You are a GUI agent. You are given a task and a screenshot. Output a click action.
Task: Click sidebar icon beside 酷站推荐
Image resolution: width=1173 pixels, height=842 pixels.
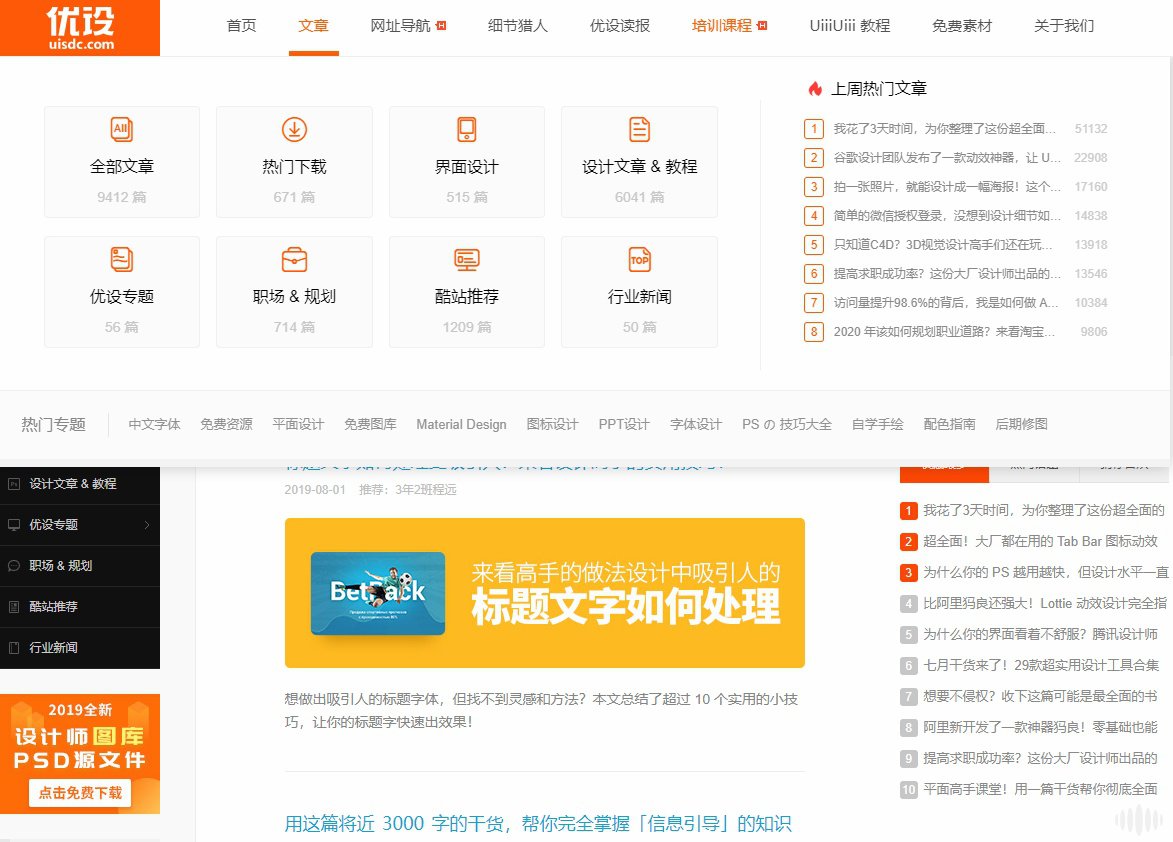pyautogui.click(x=13, y=606)
